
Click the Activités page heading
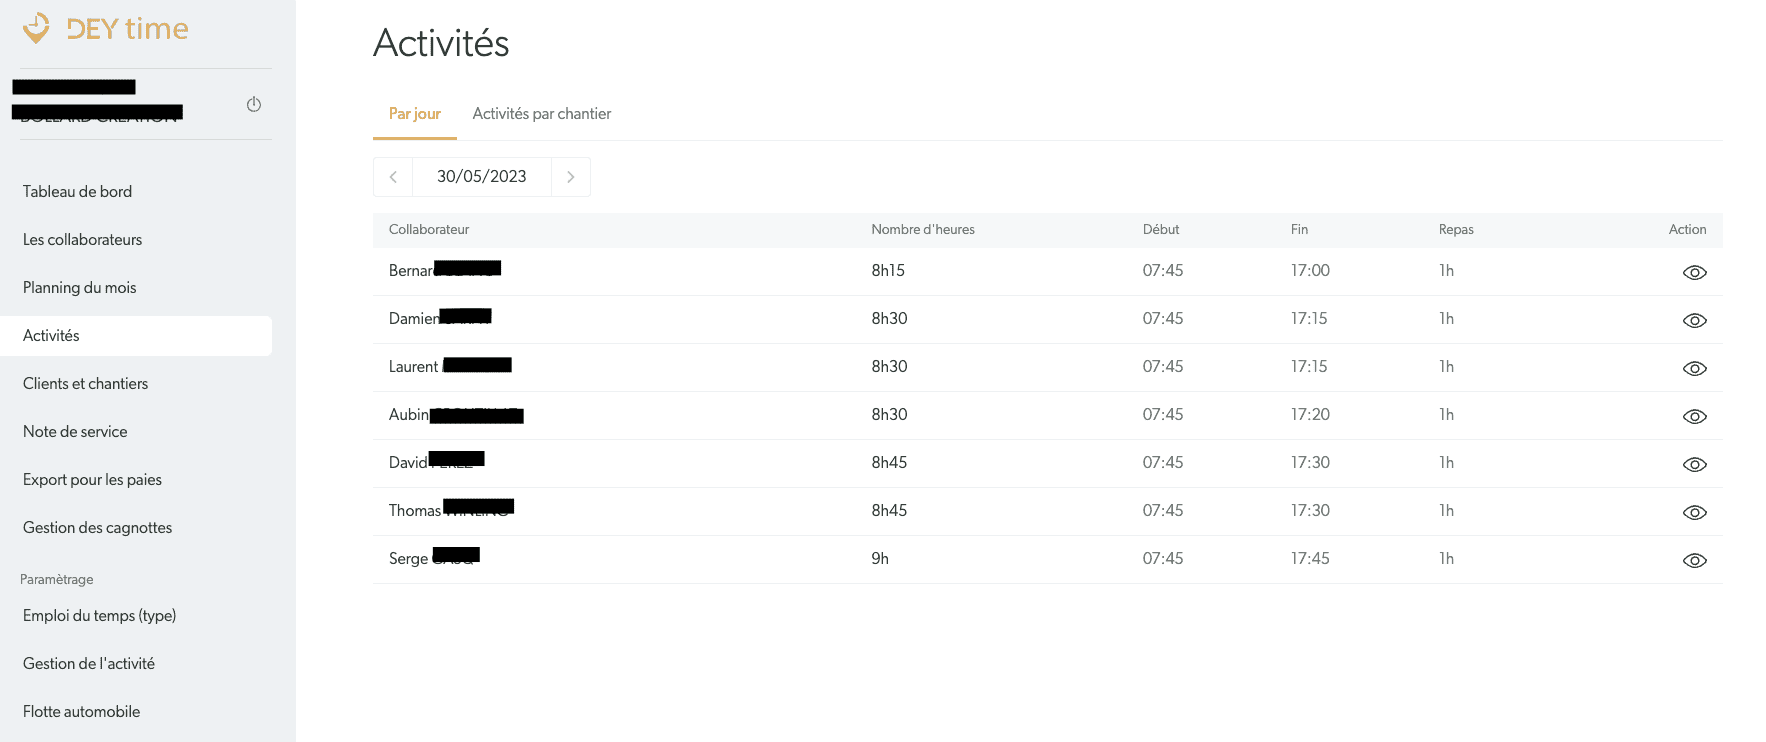[x=441, y=43]
